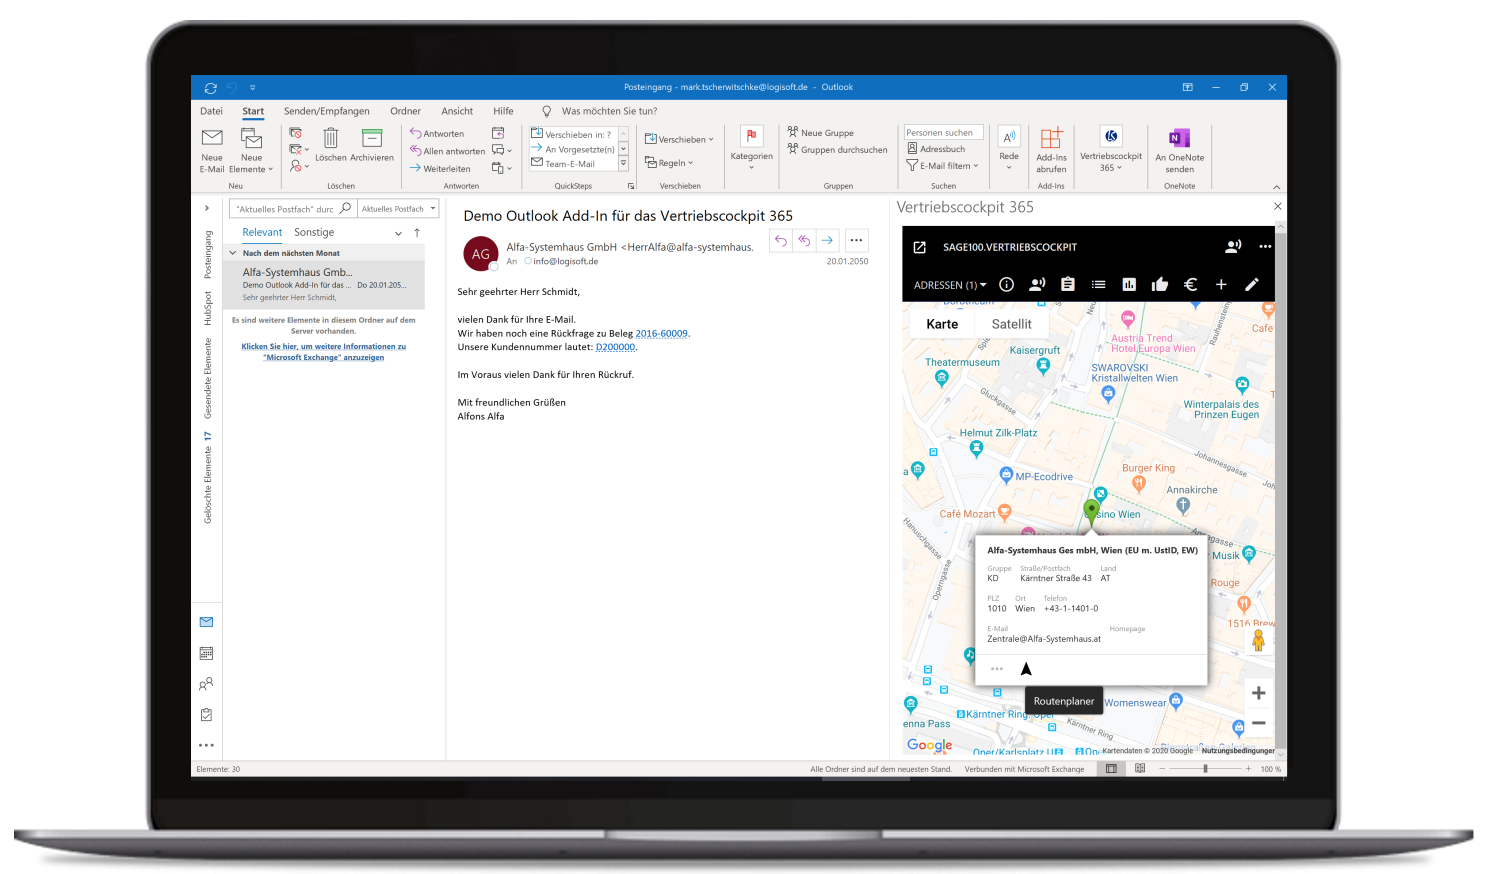The image size is (1500, 874).
Task: Click the plus icon in the cockpit toolbar
Action: tap(1221, 285)
